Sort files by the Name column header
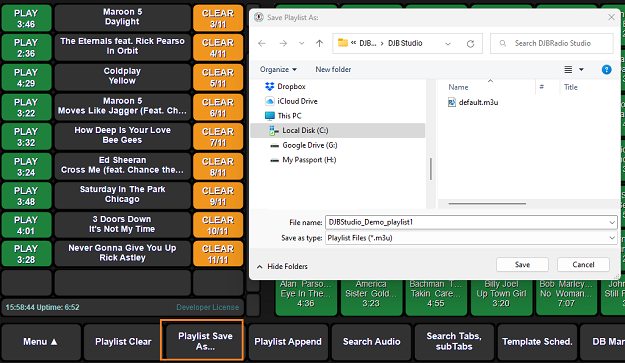This screenshot has width=625, height=363. (458, 87)
